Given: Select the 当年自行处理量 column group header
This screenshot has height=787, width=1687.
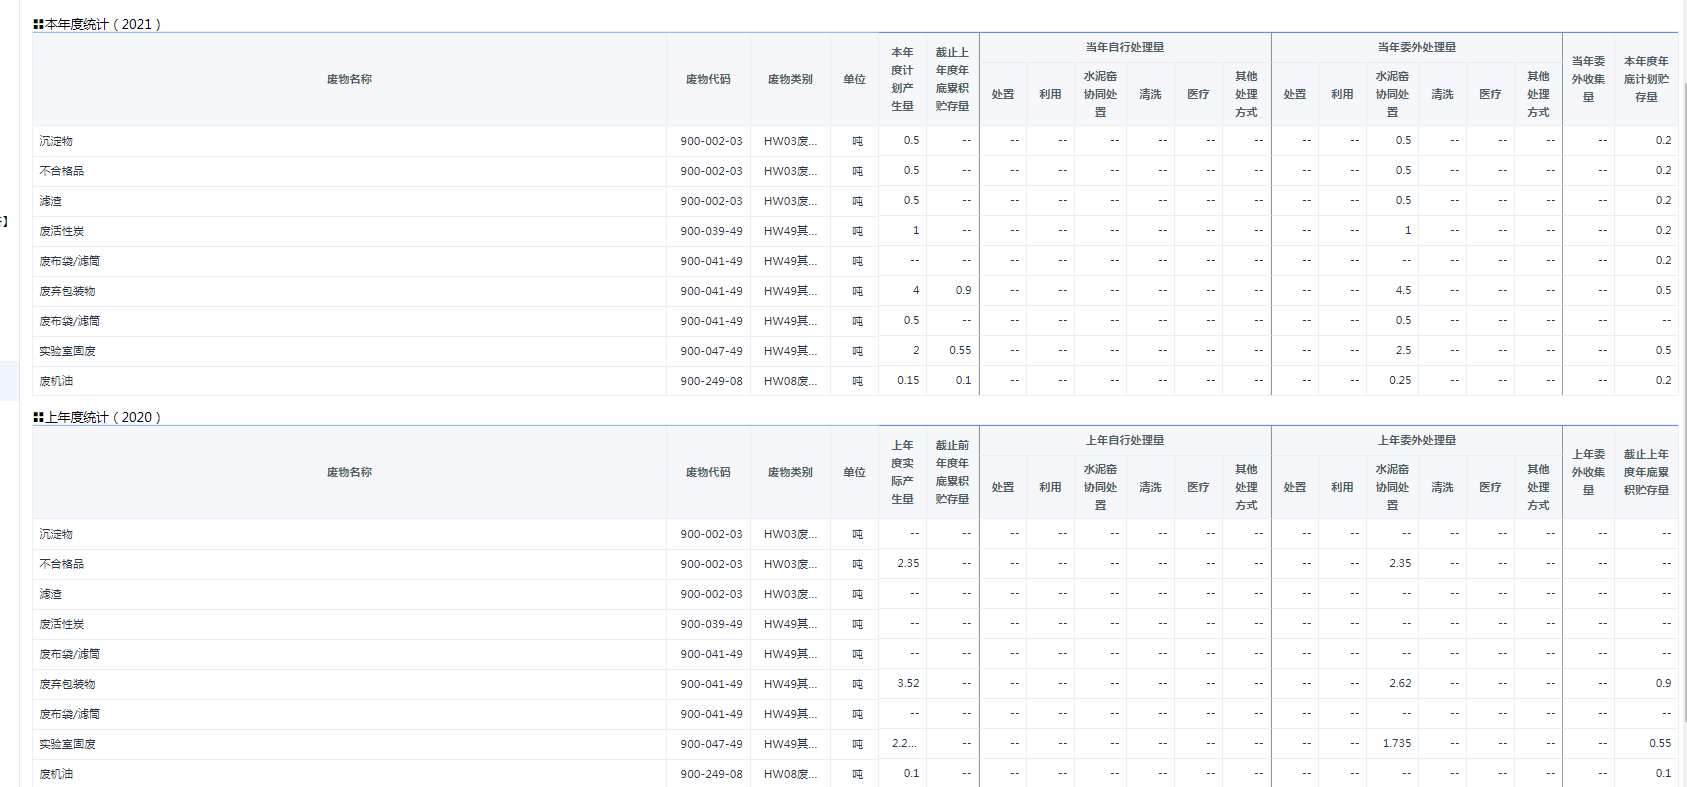Looking at the screenshot, I should tap(1124, 47).
